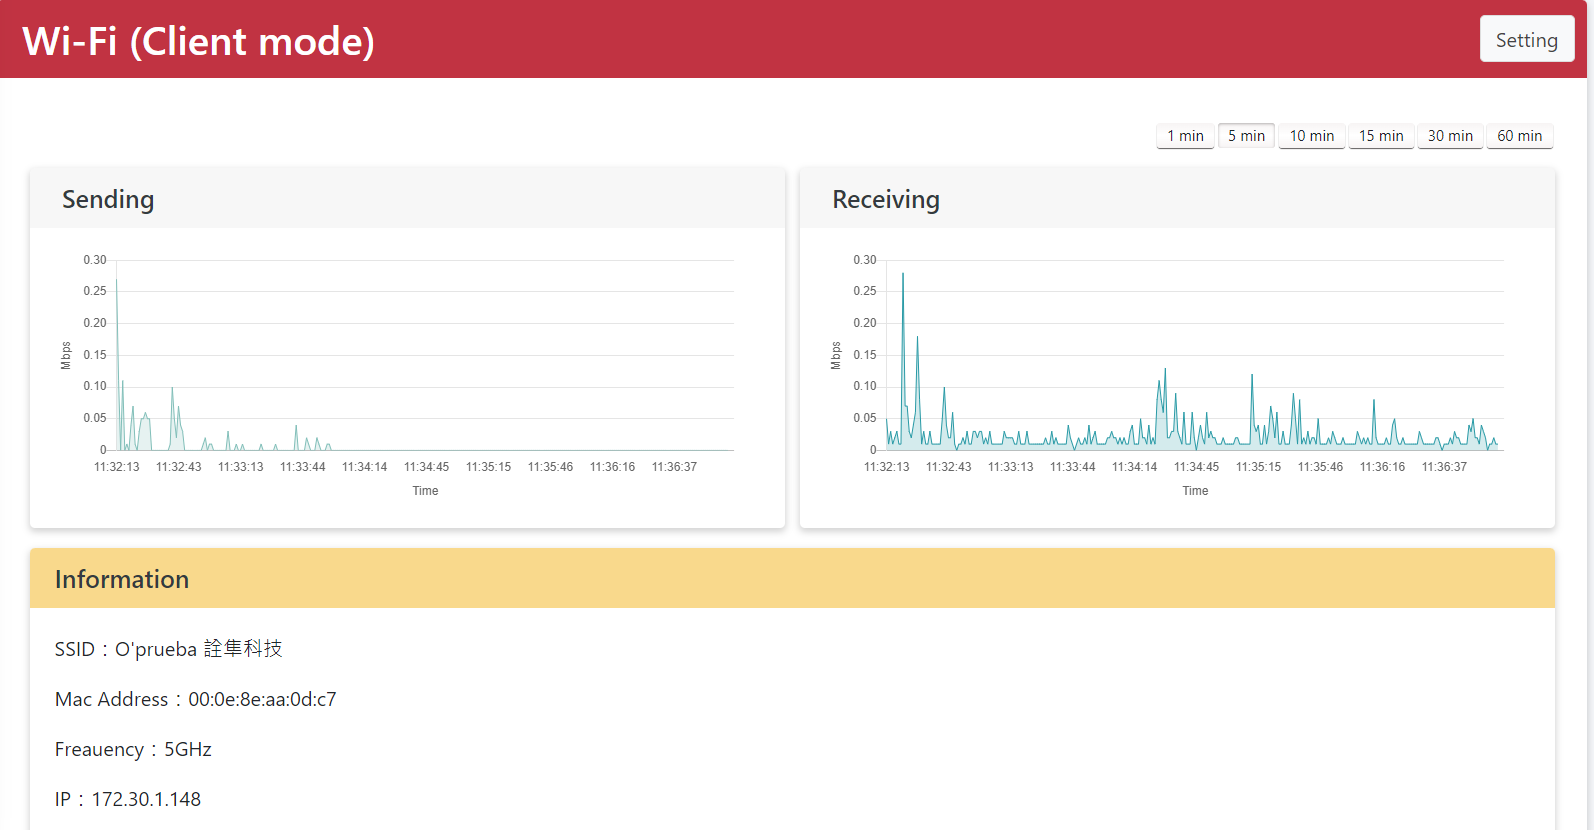Click the Sending panel heading

tap(108, 199)
